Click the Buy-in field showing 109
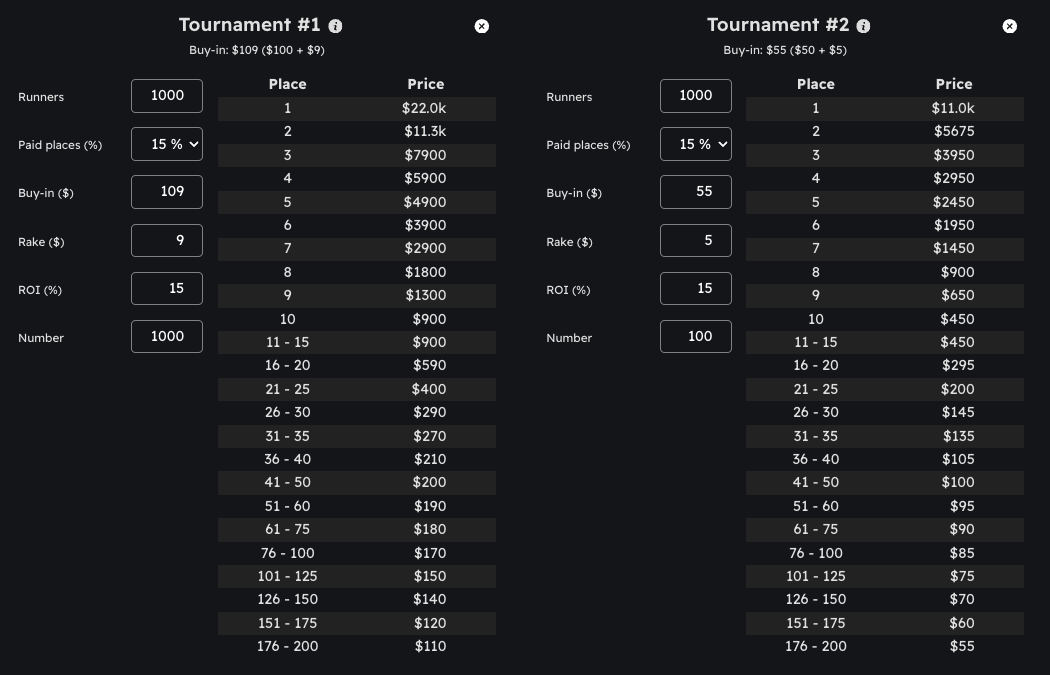This screenshot has height=675, width=1050. click(167, 192)
